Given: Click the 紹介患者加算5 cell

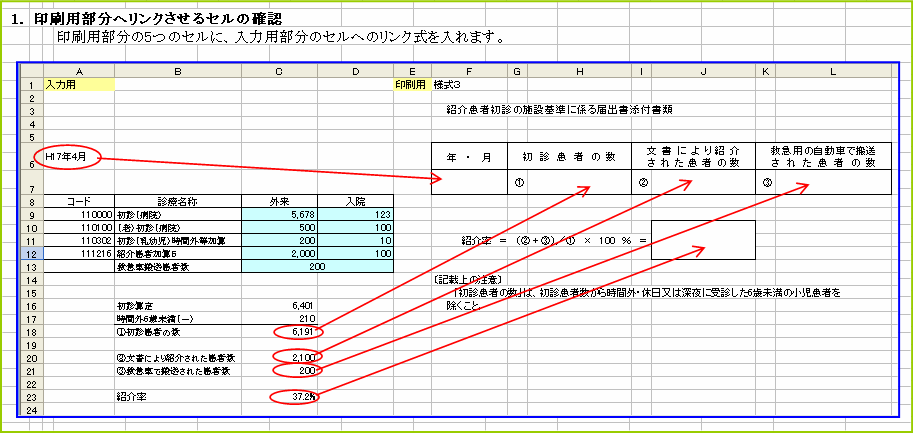Looking at the screenshot, I should click(178, 254).
